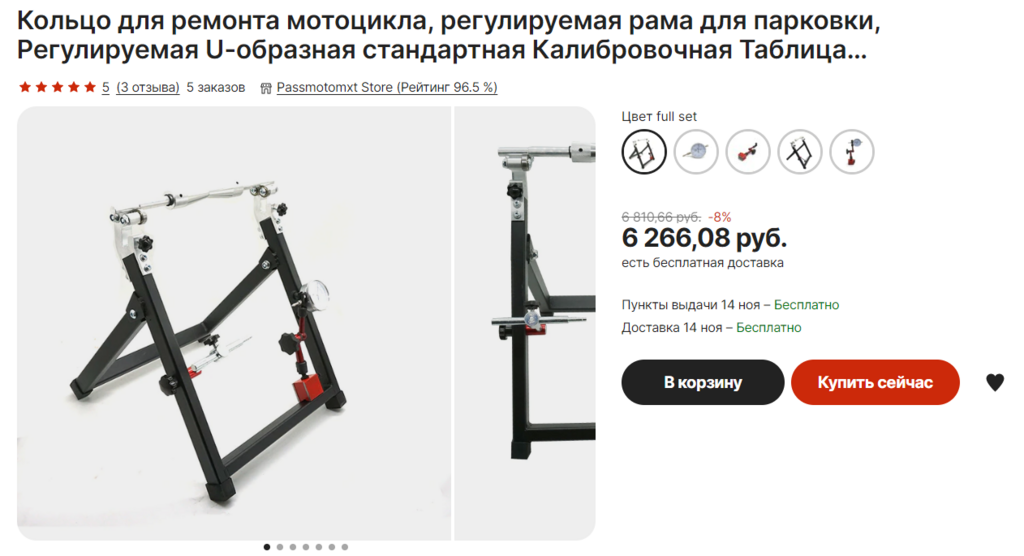The width and height of the screenshot is (1024, 556).
Task: Jump to the last gallery pagination dot
Action: pyautogui.click(x=345, y=547)
